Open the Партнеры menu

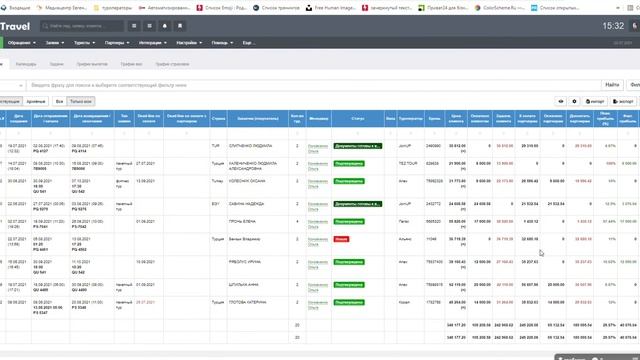tap(117, 43)
